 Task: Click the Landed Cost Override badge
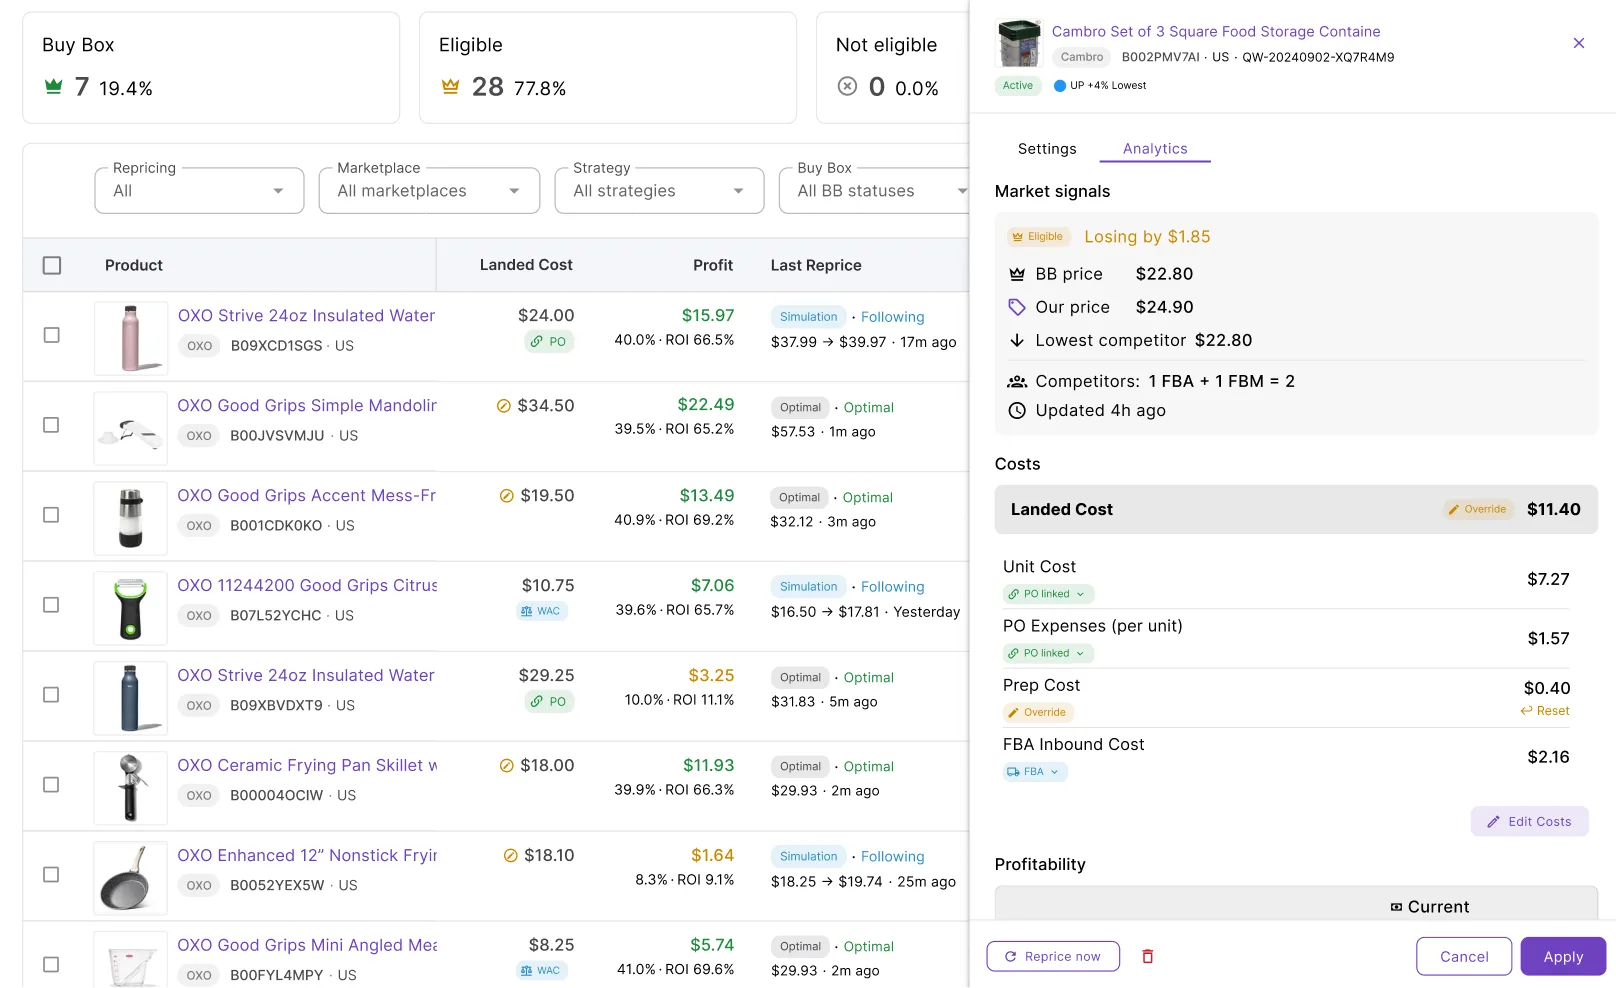(x=1478, y=510)
